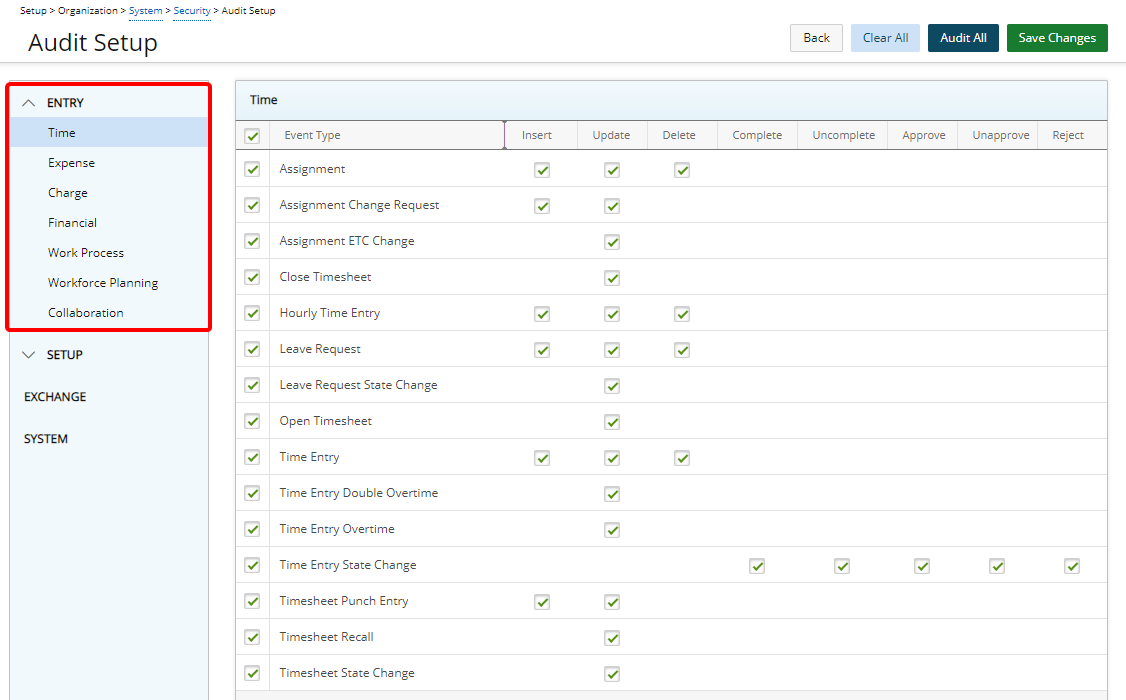Open the Work Process category
The height and width of the screenshot is (700, 1126).
[86, 253]
